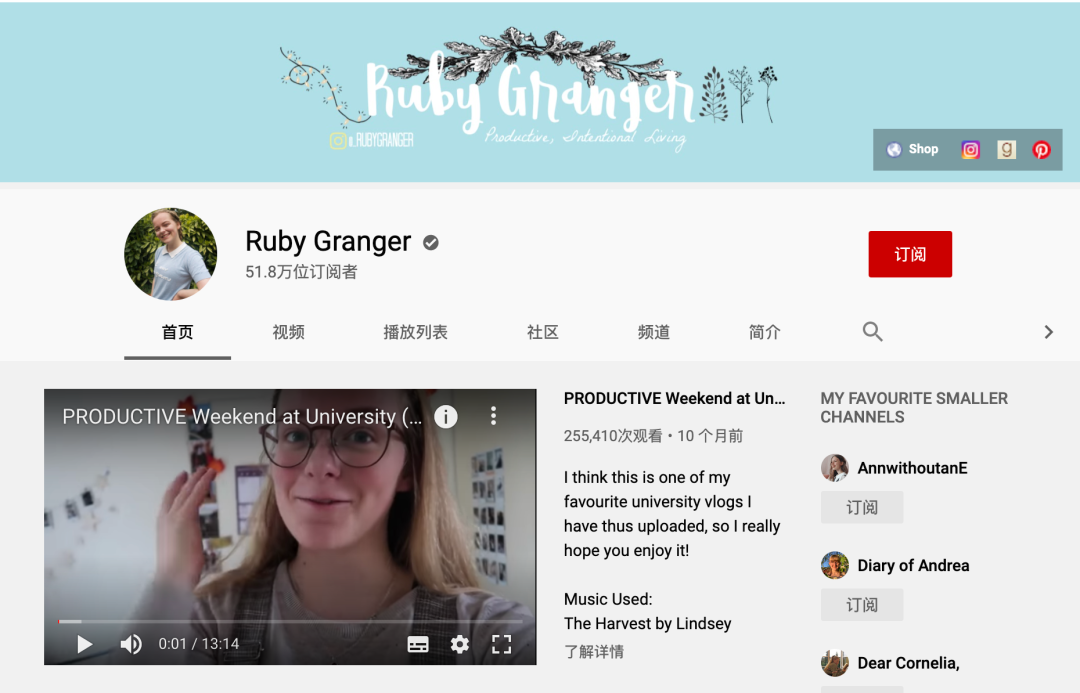The width and height of the screenshot is (1080, 693).
Task: Click the verified checkmark badge
Action: click(431, 242)
